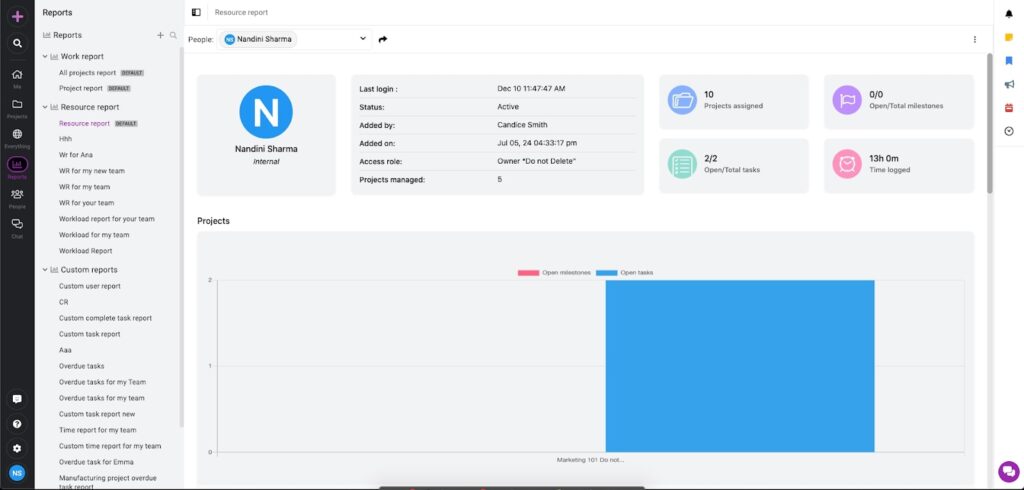Add a new report with plus icon
The width and height of the screenshot is (1024, 490).
(x=160, y=35)
